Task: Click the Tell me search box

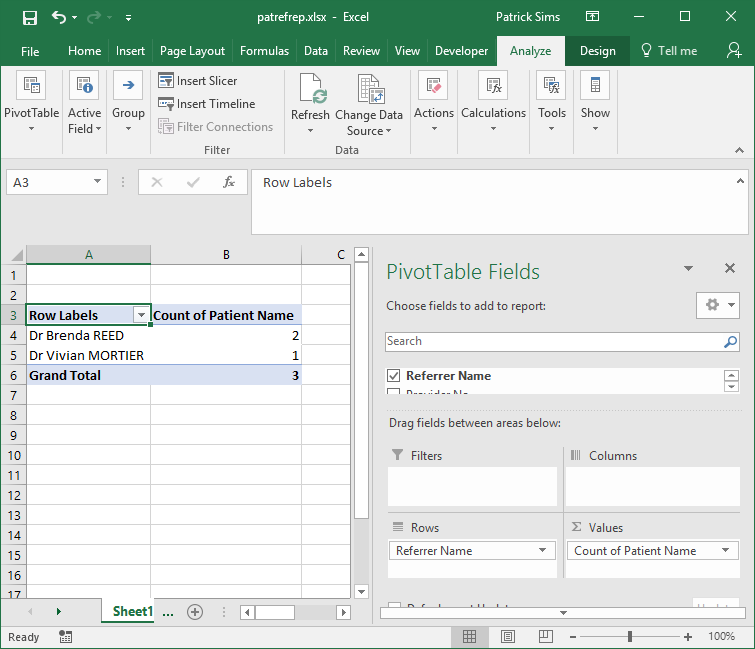Action: pos(669,51)
